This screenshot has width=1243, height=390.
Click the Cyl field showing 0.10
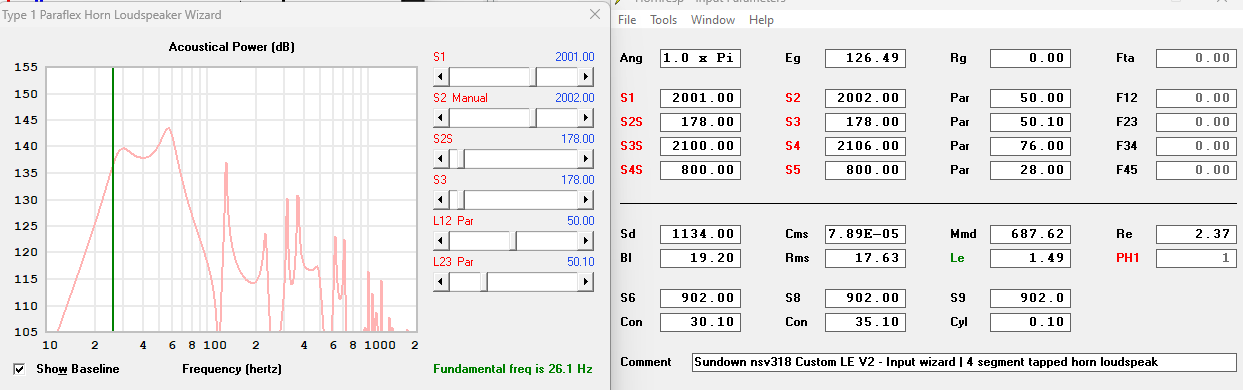1030,322
